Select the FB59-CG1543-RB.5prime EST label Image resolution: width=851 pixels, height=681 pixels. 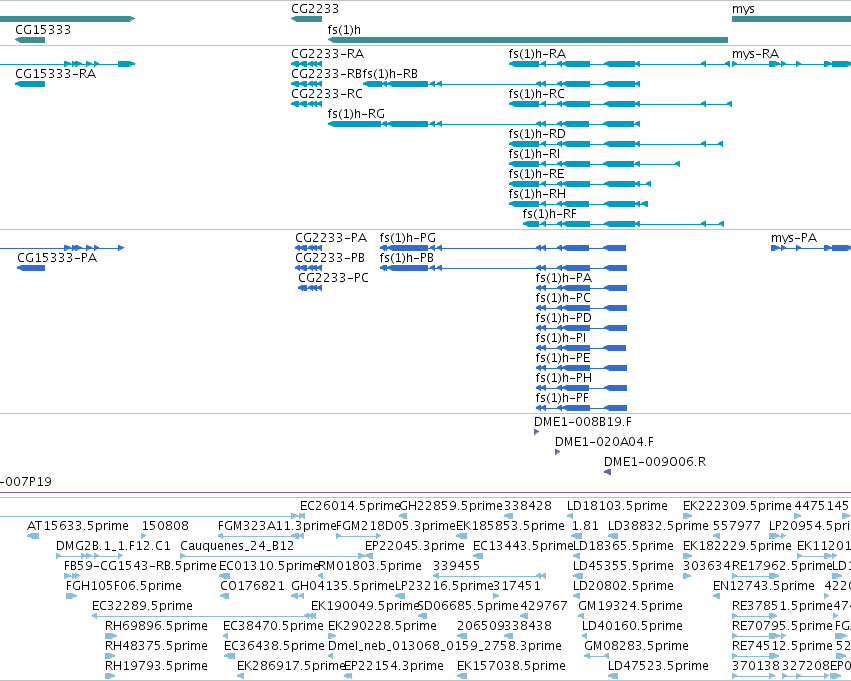tap(140, 566)
